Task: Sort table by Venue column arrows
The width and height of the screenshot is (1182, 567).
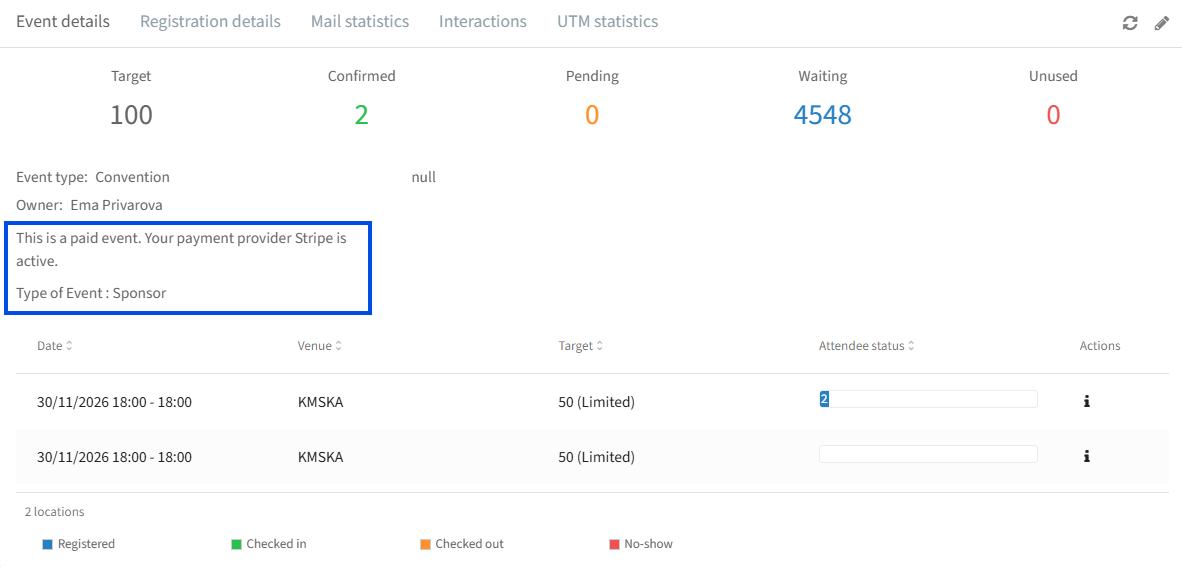Action: click(338, 346)
